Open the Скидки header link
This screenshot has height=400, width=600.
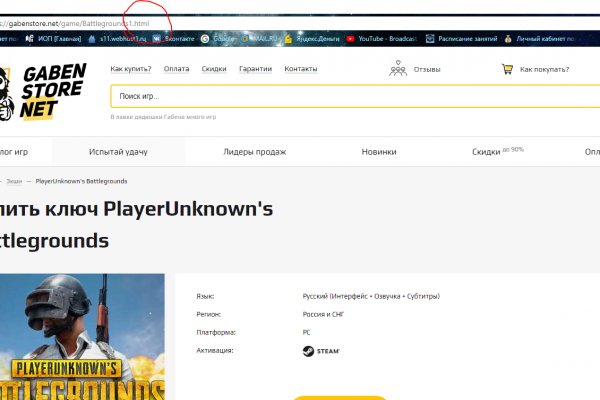pyautogui.click(x=214, y=69)
